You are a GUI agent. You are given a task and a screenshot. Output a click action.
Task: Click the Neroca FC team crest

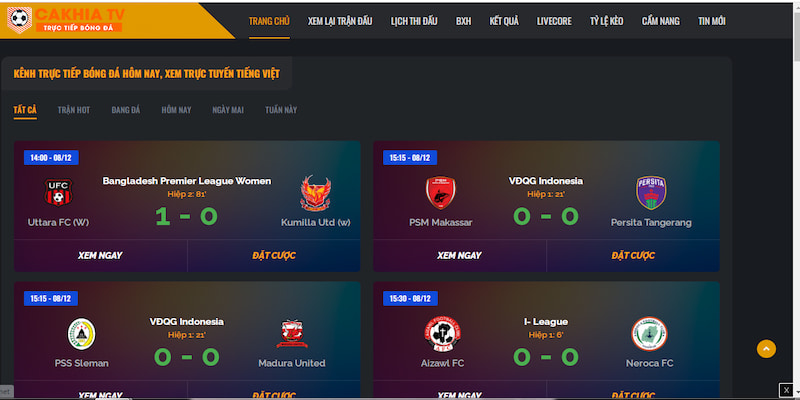649,334
